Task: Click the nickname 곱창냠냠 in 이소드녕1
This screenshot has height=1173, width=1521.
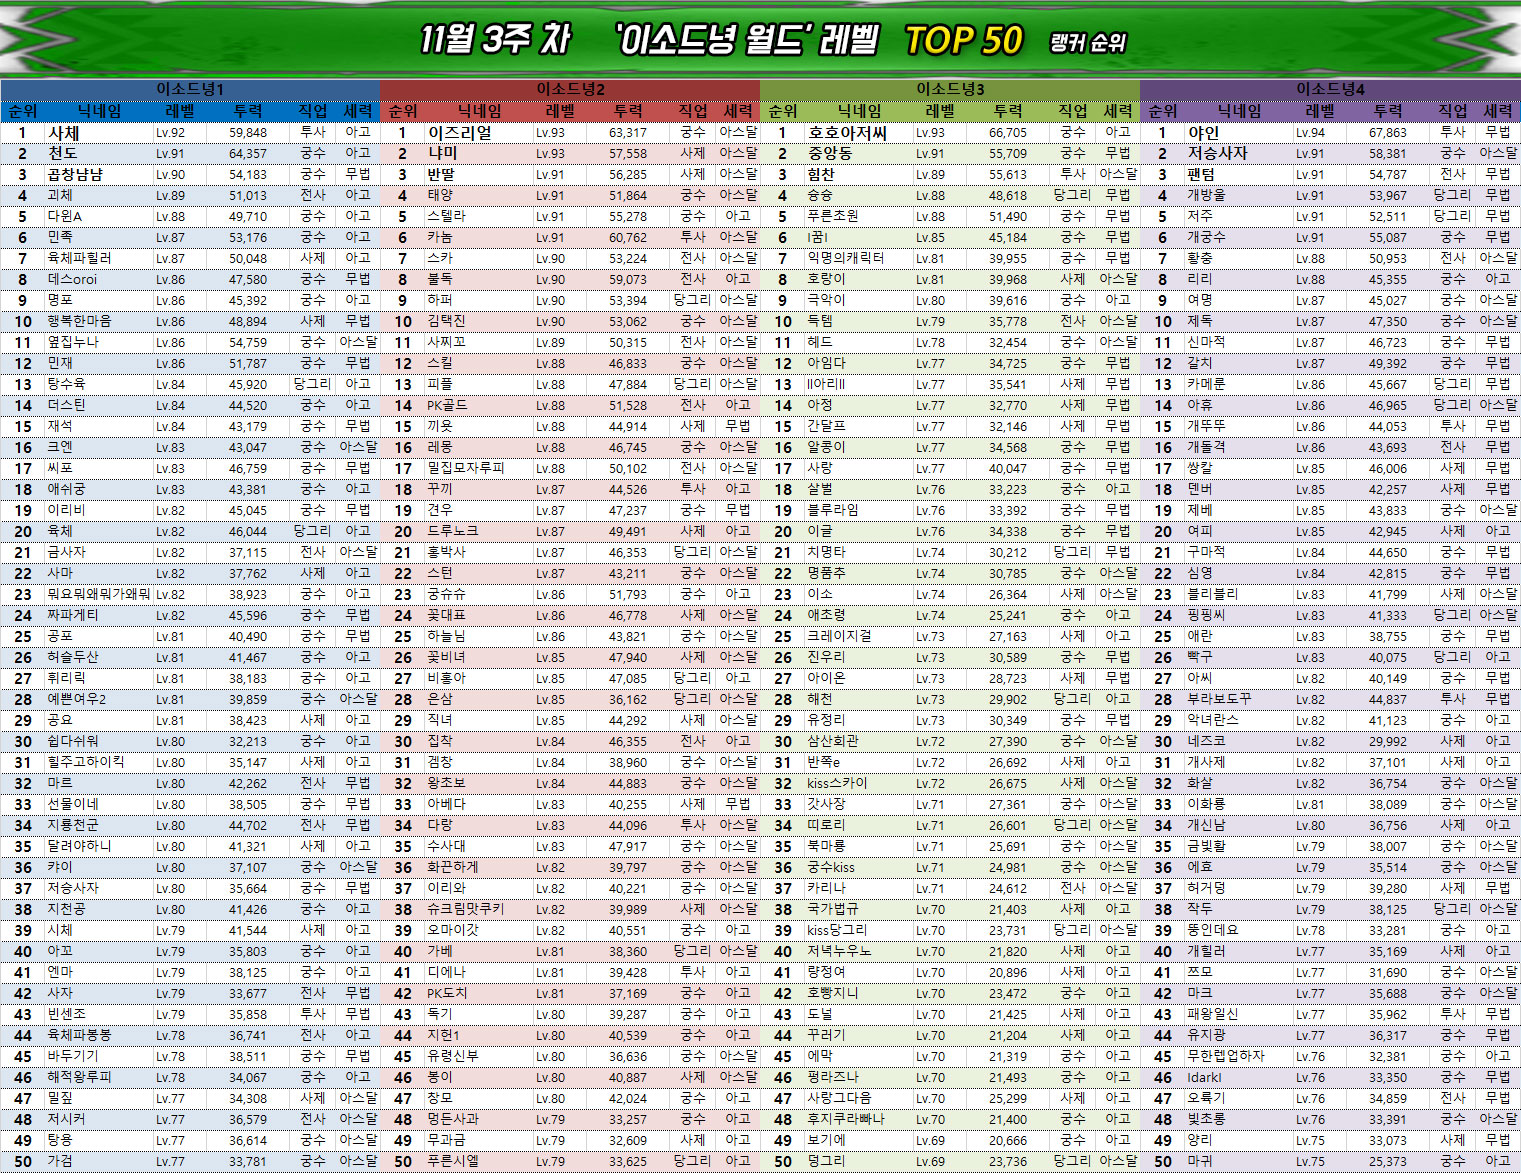Action: (x=75, y=174)
